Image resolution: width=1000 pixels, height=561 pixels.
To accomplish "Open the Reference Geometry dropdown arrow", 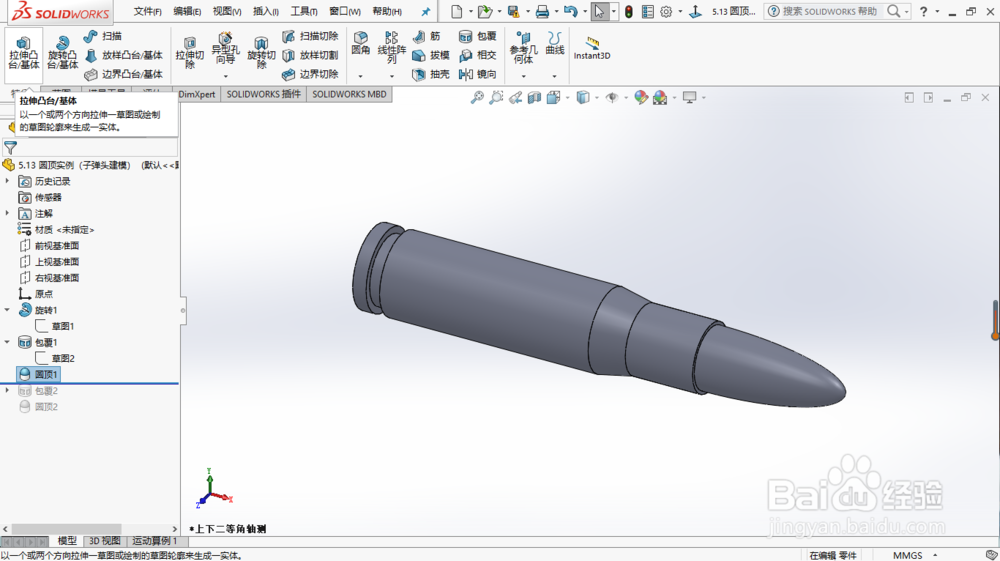I will coord(523,76).
